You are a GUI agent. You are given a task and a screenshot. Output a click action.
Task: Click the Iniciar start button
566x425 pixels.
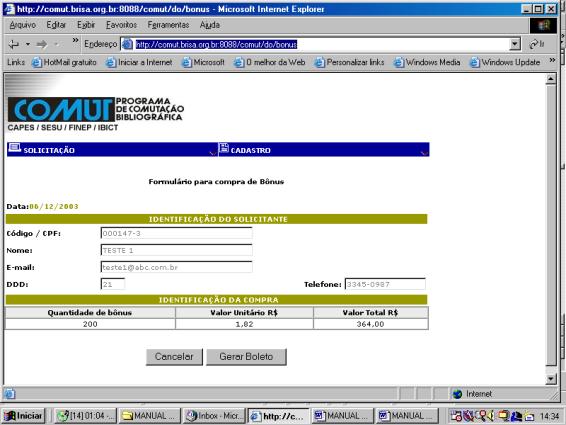point(23,416)
